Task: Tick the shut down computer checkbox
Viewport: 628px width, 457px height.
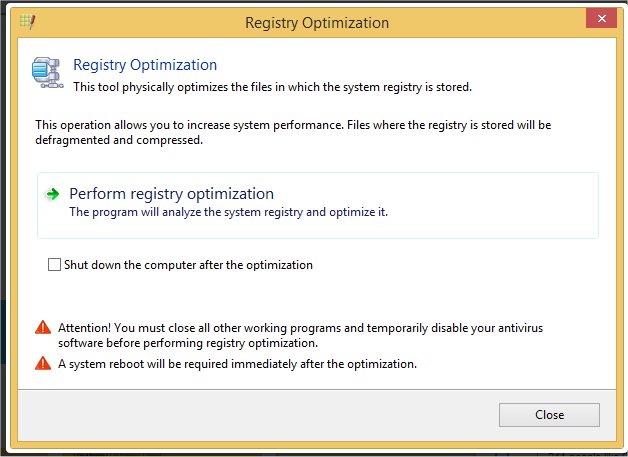Action: tap(54, 266)
